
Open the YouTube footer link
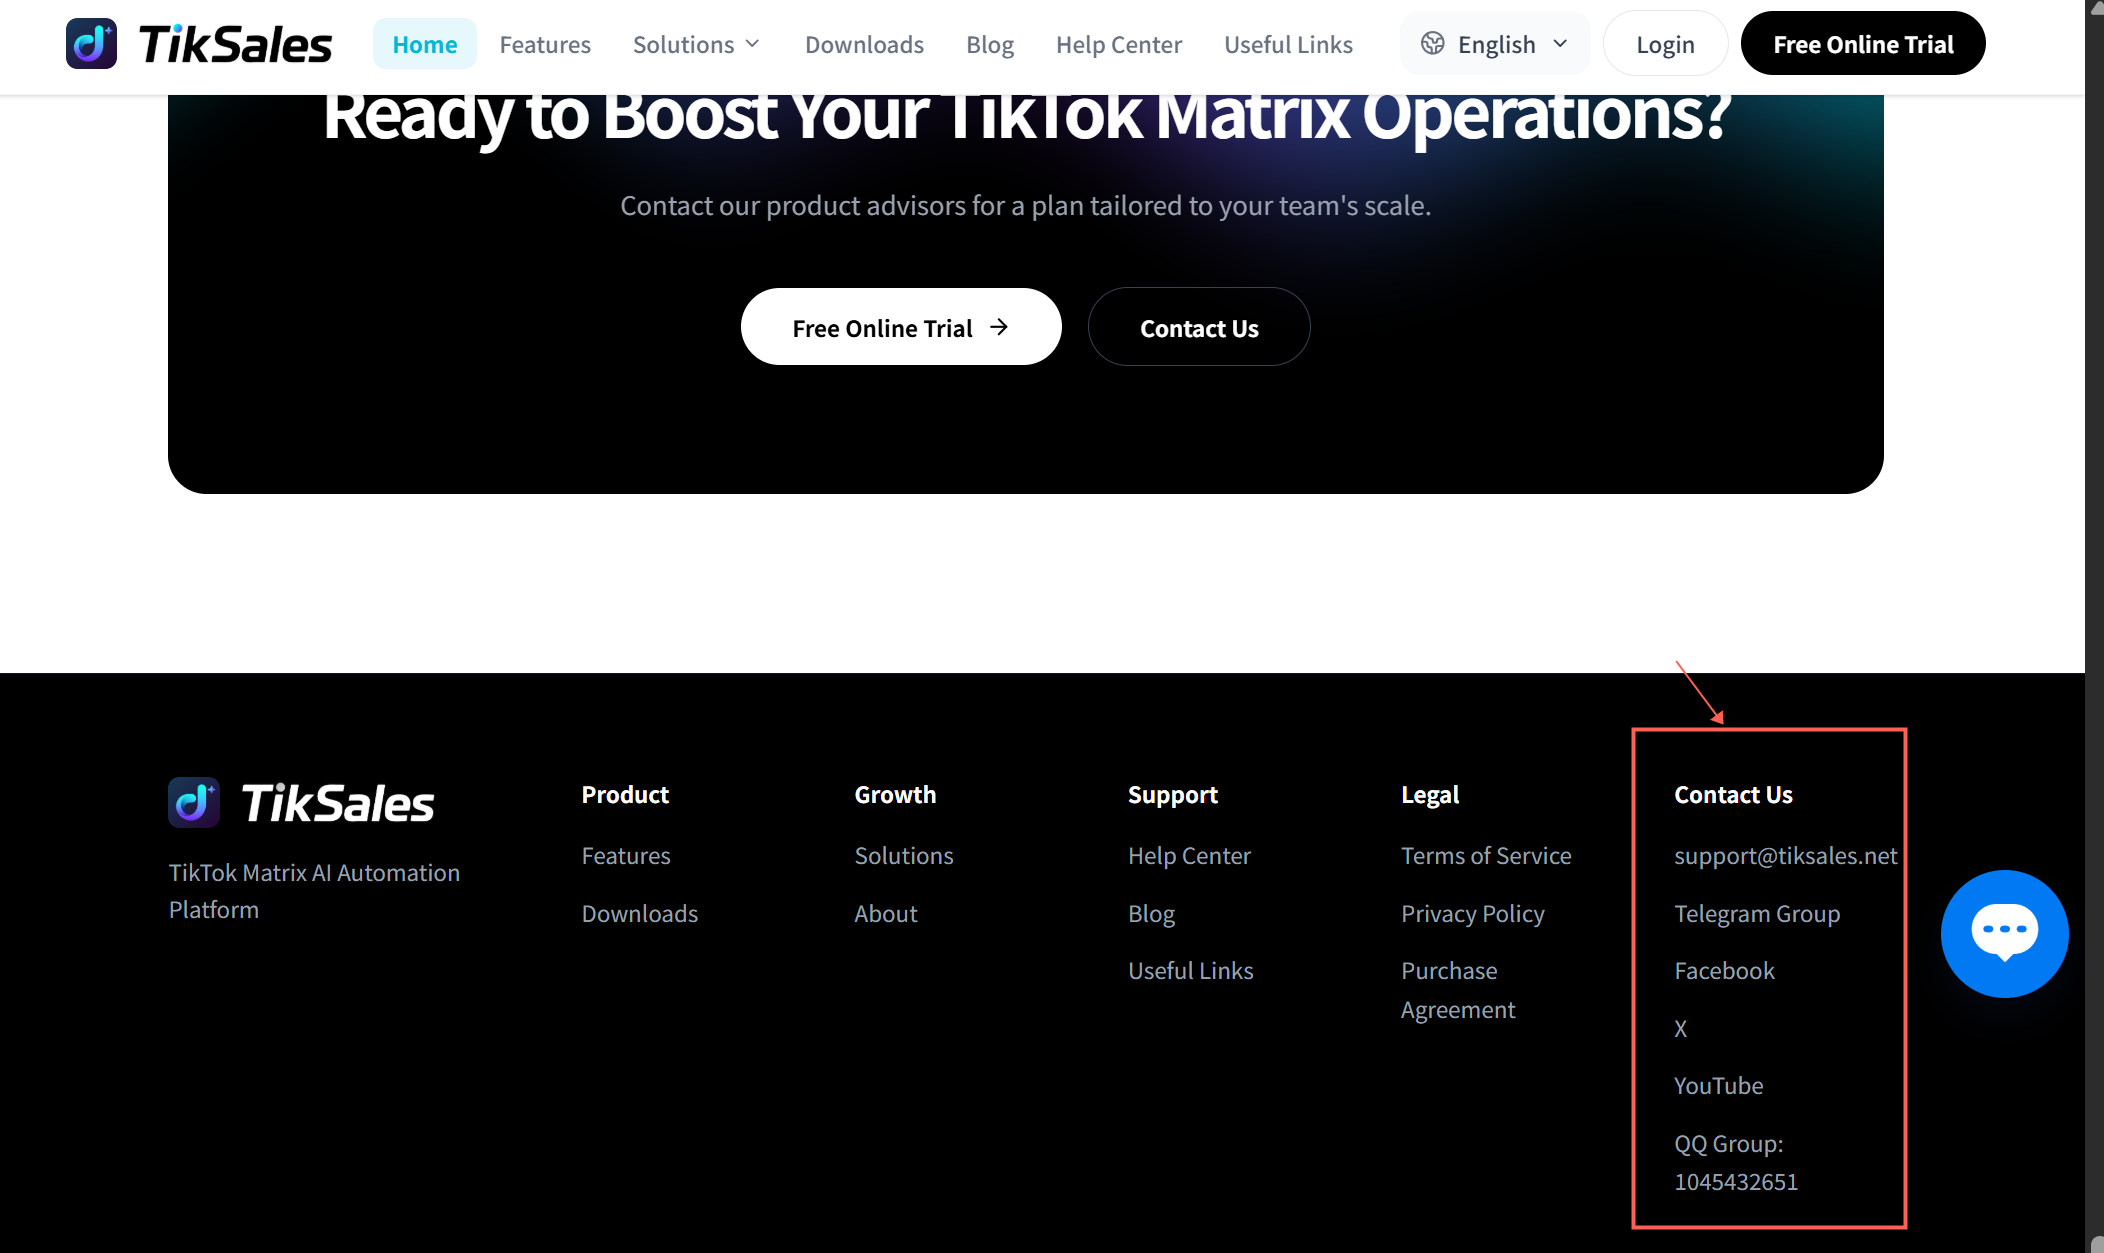click(1719, 1086)
